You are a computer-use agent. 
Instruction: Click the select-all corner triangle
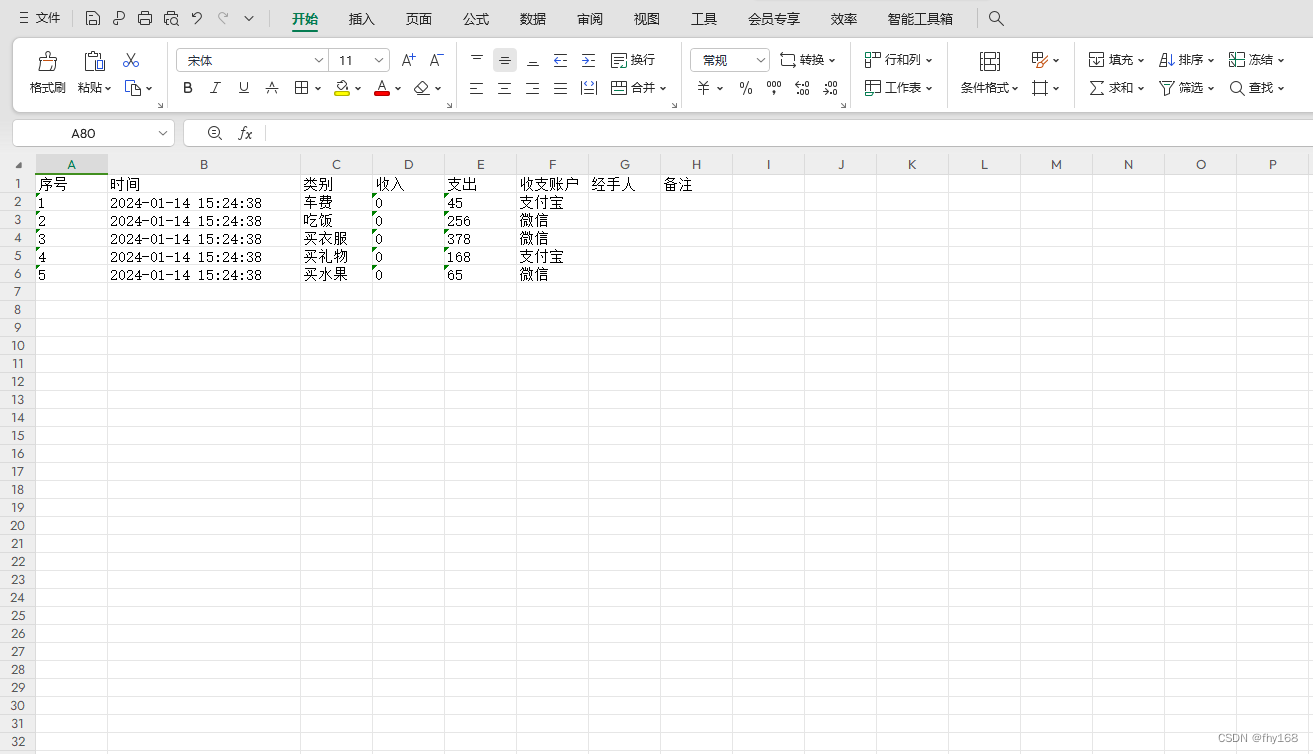(18, 165)
